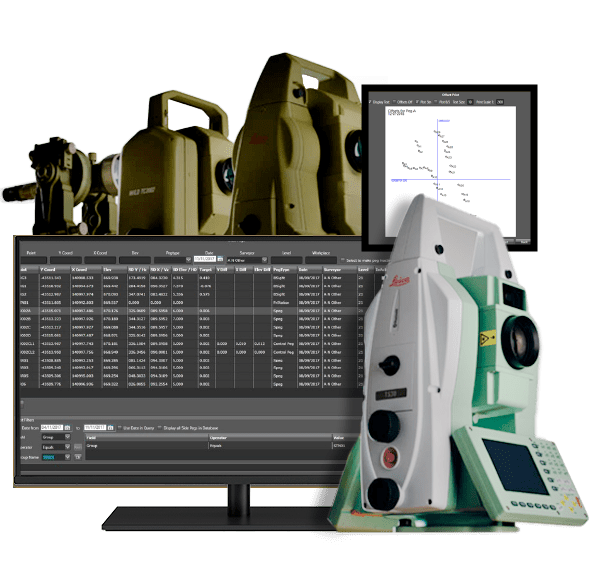
Task: Click the small button next to Equals operator dropdown
Action: click(x=78, y=447)
